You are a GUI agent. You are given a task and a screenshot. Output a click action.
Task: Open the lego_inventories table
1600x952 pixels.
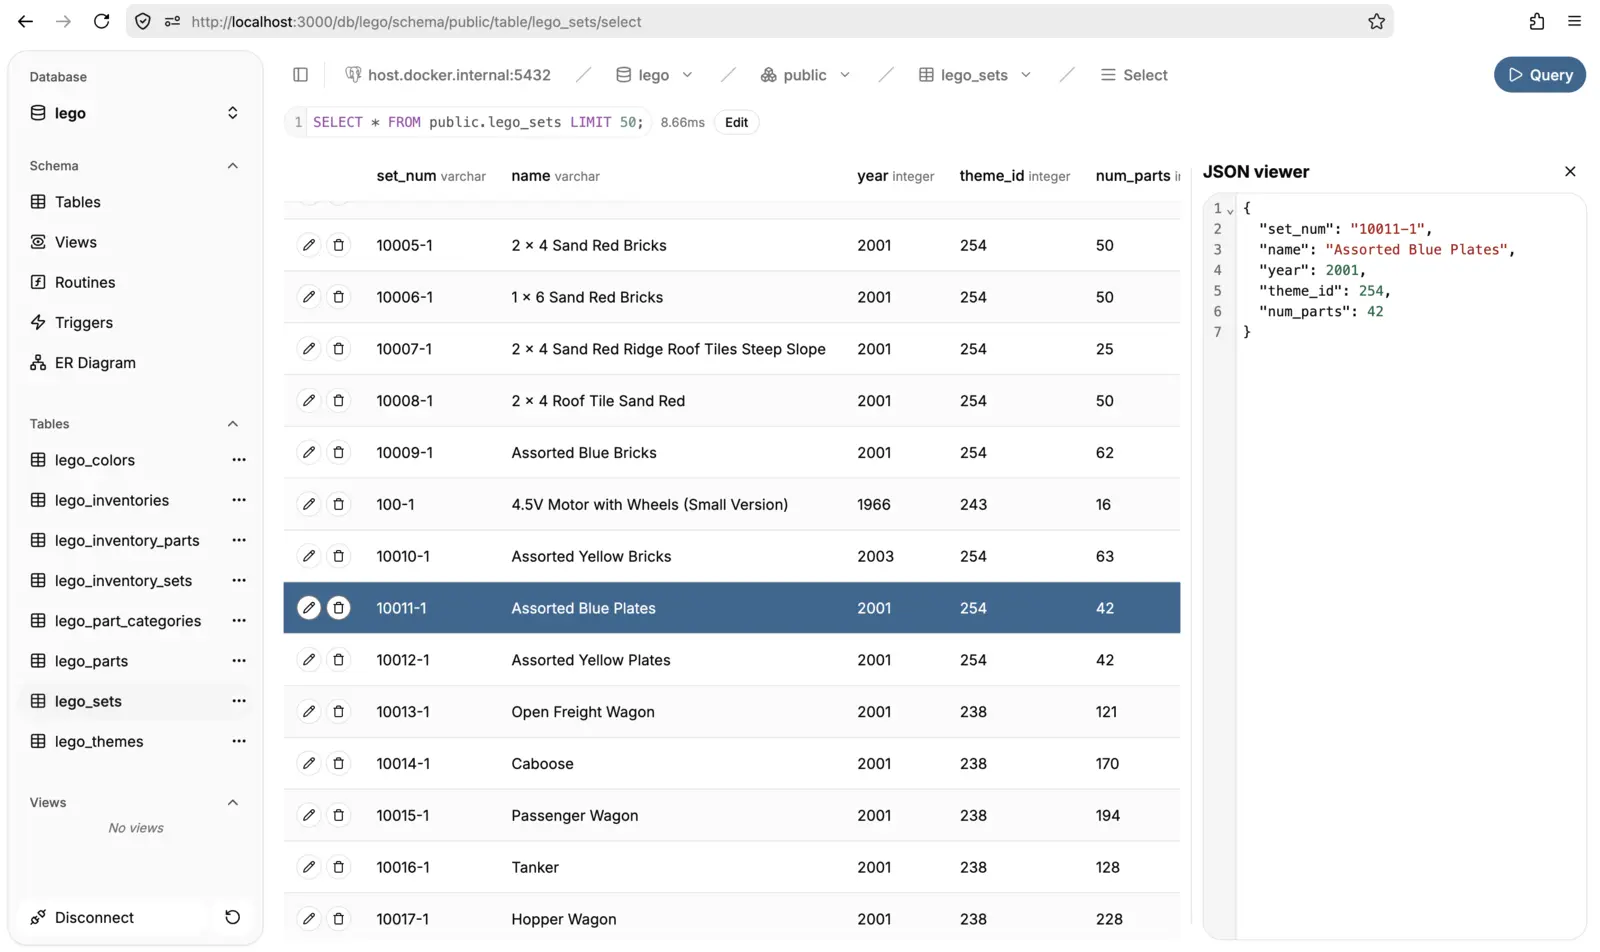point(112,500)
